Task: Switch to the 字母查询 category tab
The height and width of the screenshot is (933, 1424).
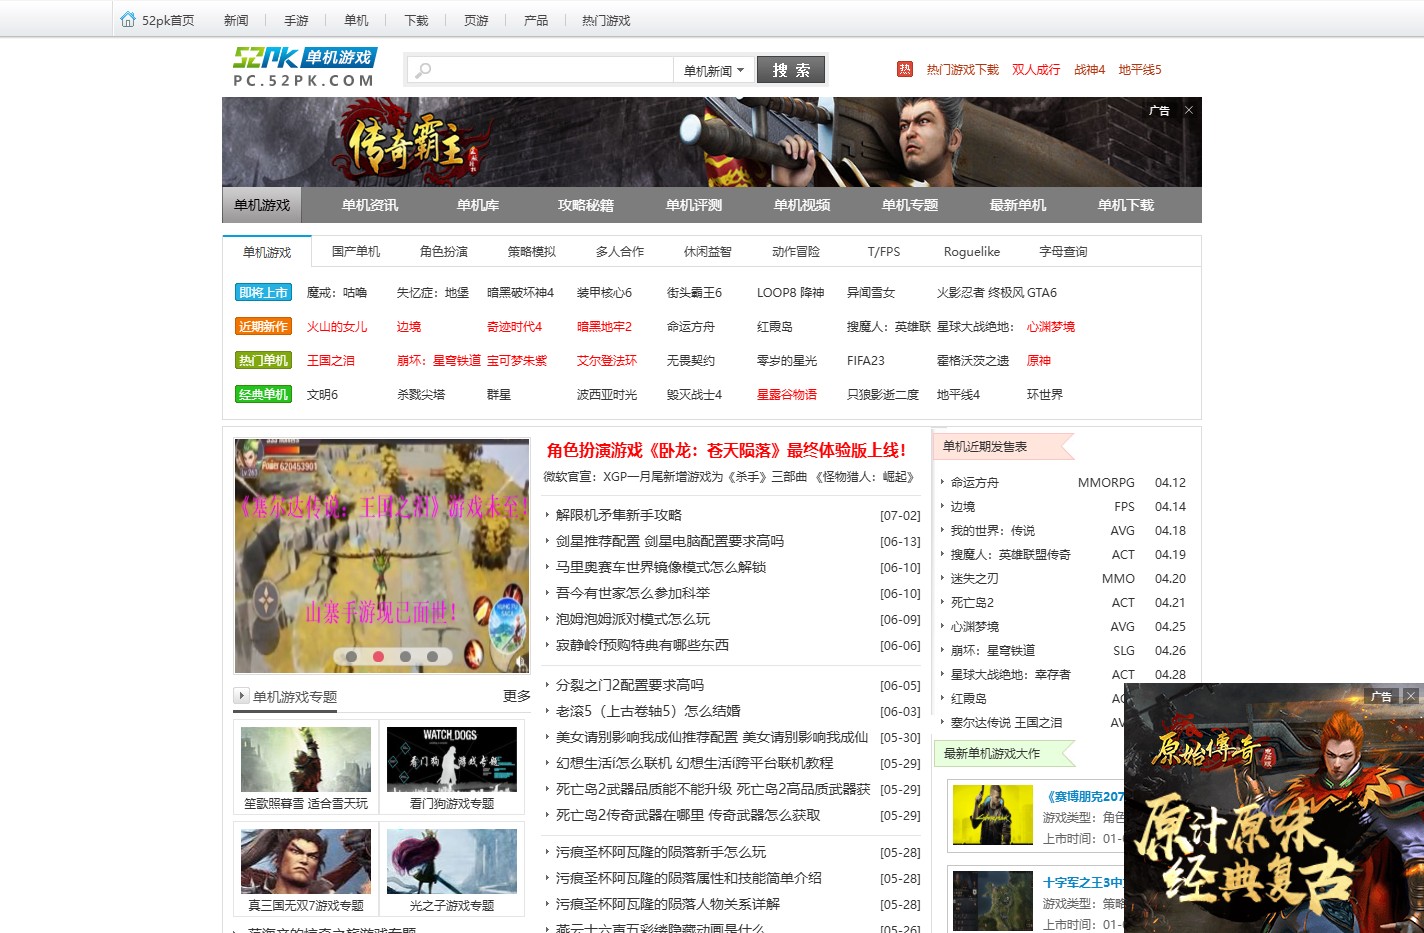Action: (x=1063, y=252)
